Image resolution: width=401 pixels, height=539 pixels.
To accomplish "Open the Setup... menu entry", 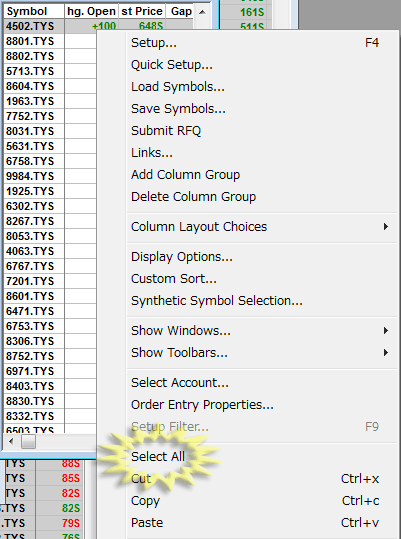I will point(154,43).
